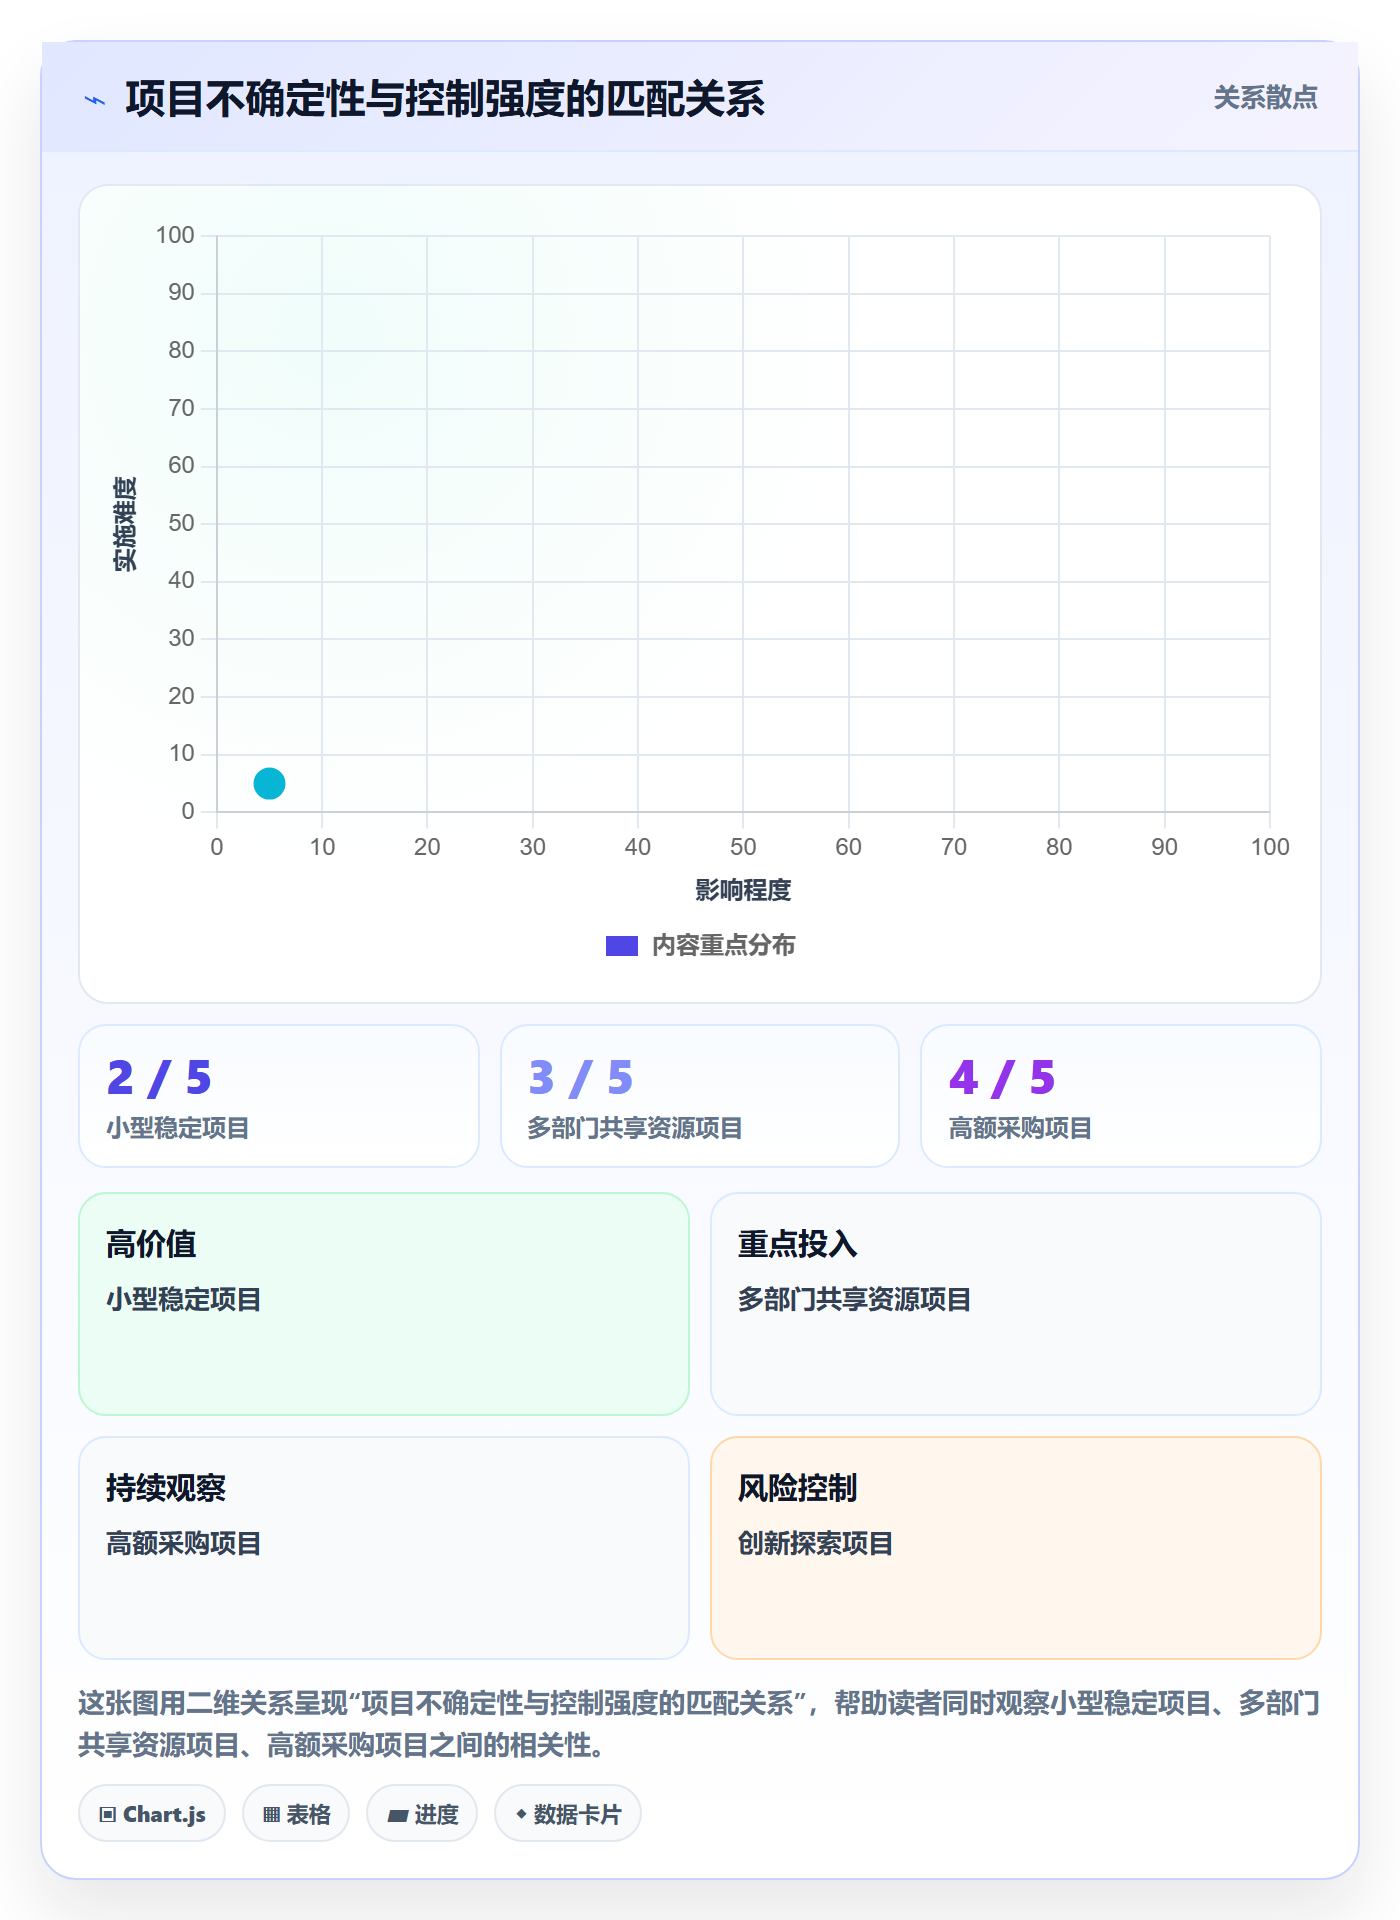The height and width of the screenshot is (1920, 1400).
Task: Click the main title 项目不确定性与控制强度的匹配关系
Action: (445, 99)
